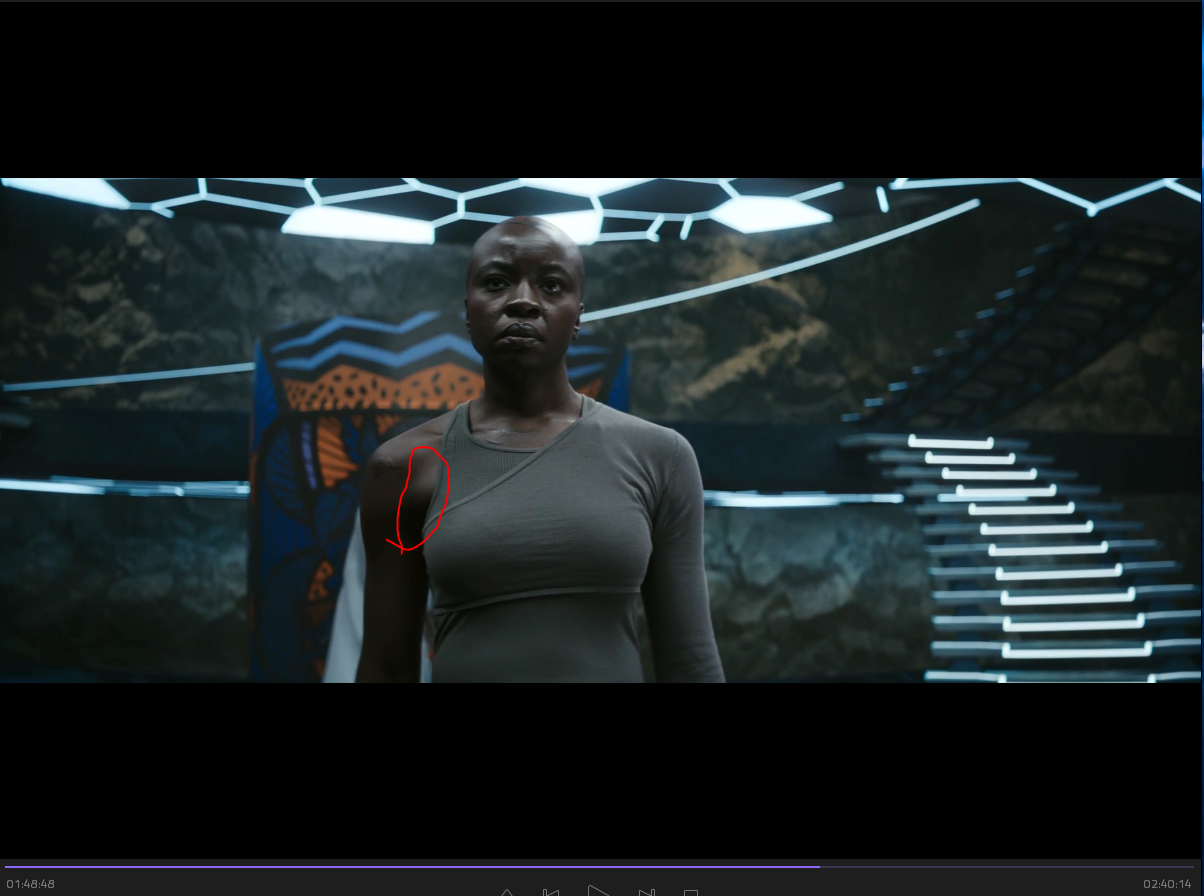Seek into the unplayed gray part of progress bar
Screen dimensions: 1204x896
pyautogui.click(x=1000, y=866)
